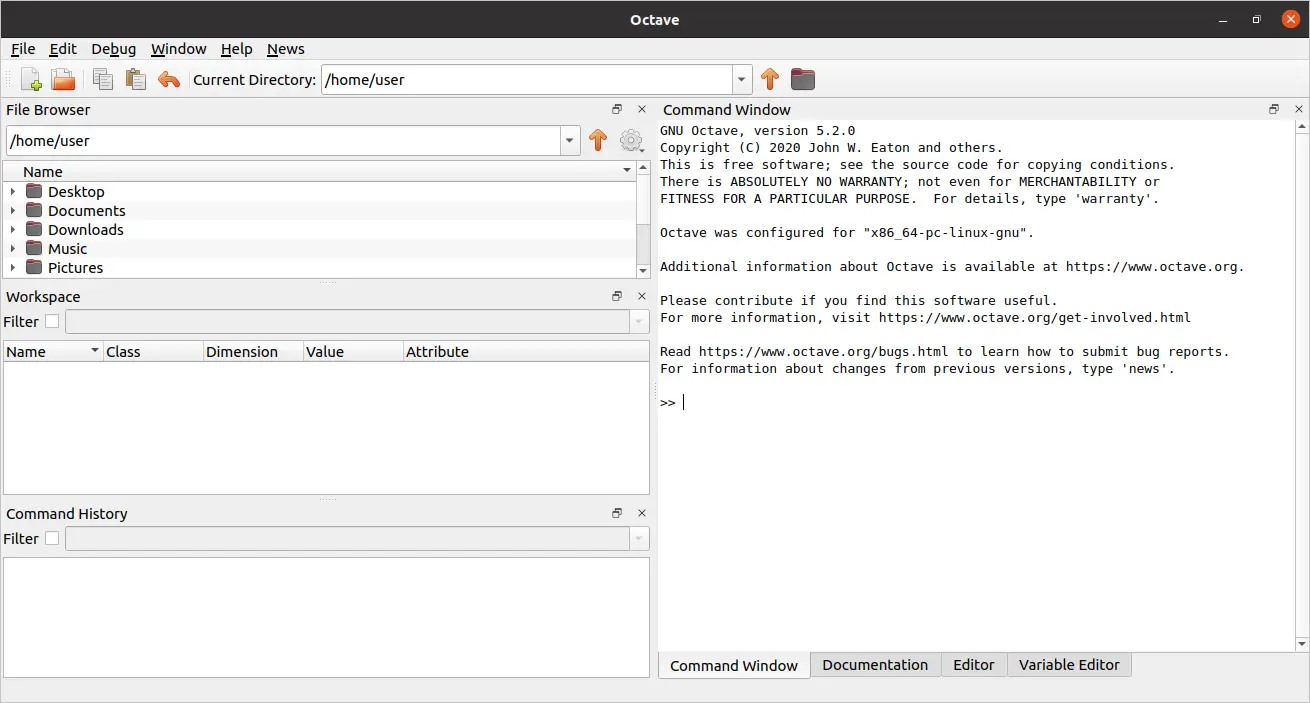
Task: Select the Music folder name
Action: coord(67,248)
